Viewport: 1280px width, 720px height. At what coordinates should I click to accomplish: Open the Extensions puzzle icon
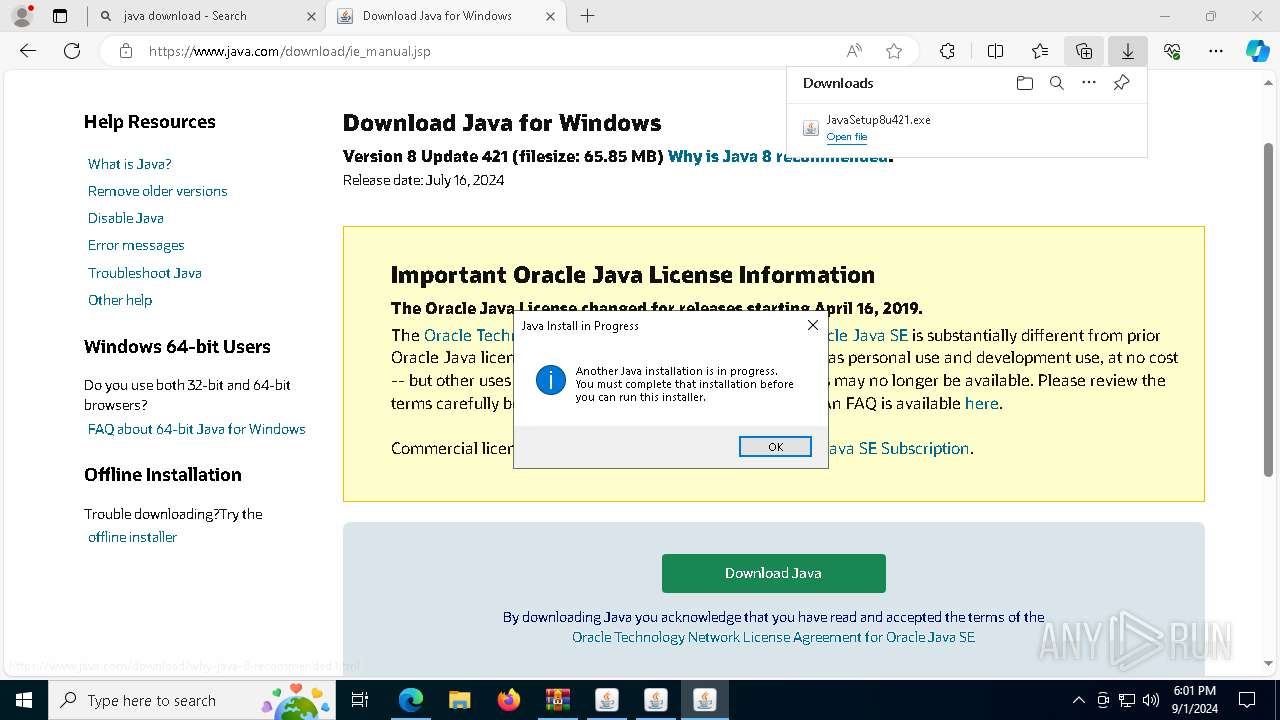947,51
